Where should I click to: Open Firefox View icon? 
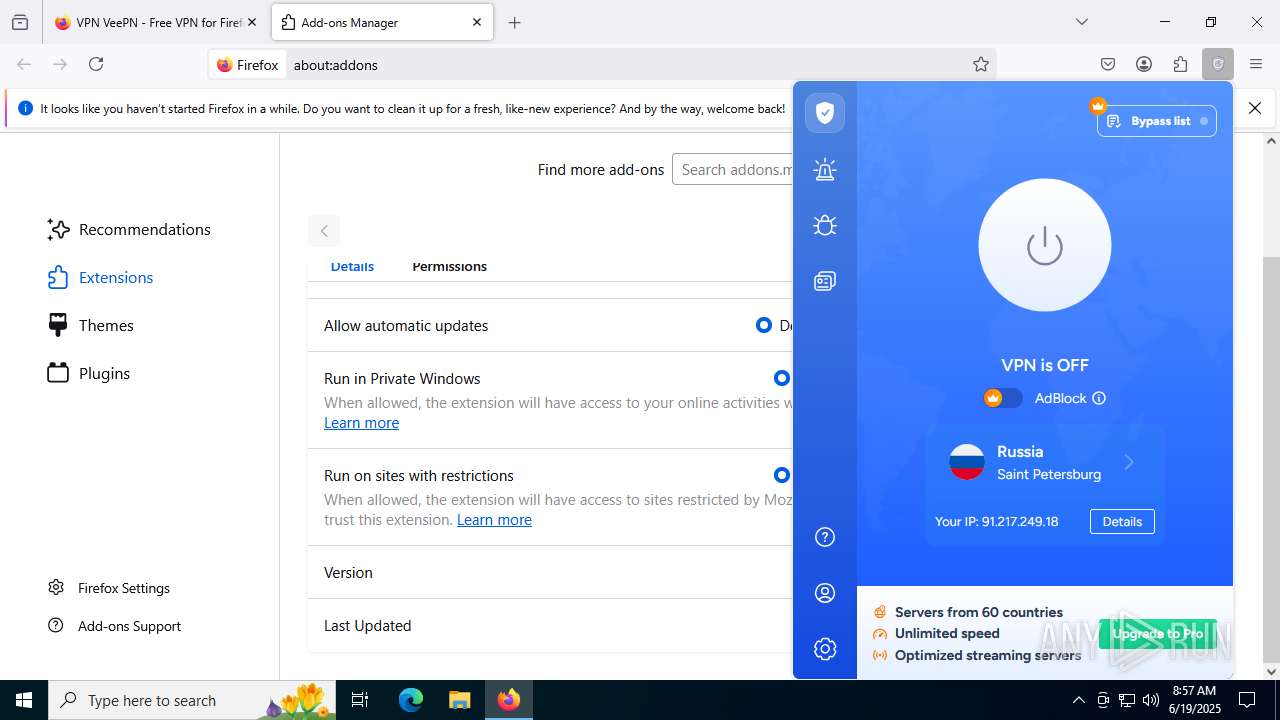[x=20, y=23]
